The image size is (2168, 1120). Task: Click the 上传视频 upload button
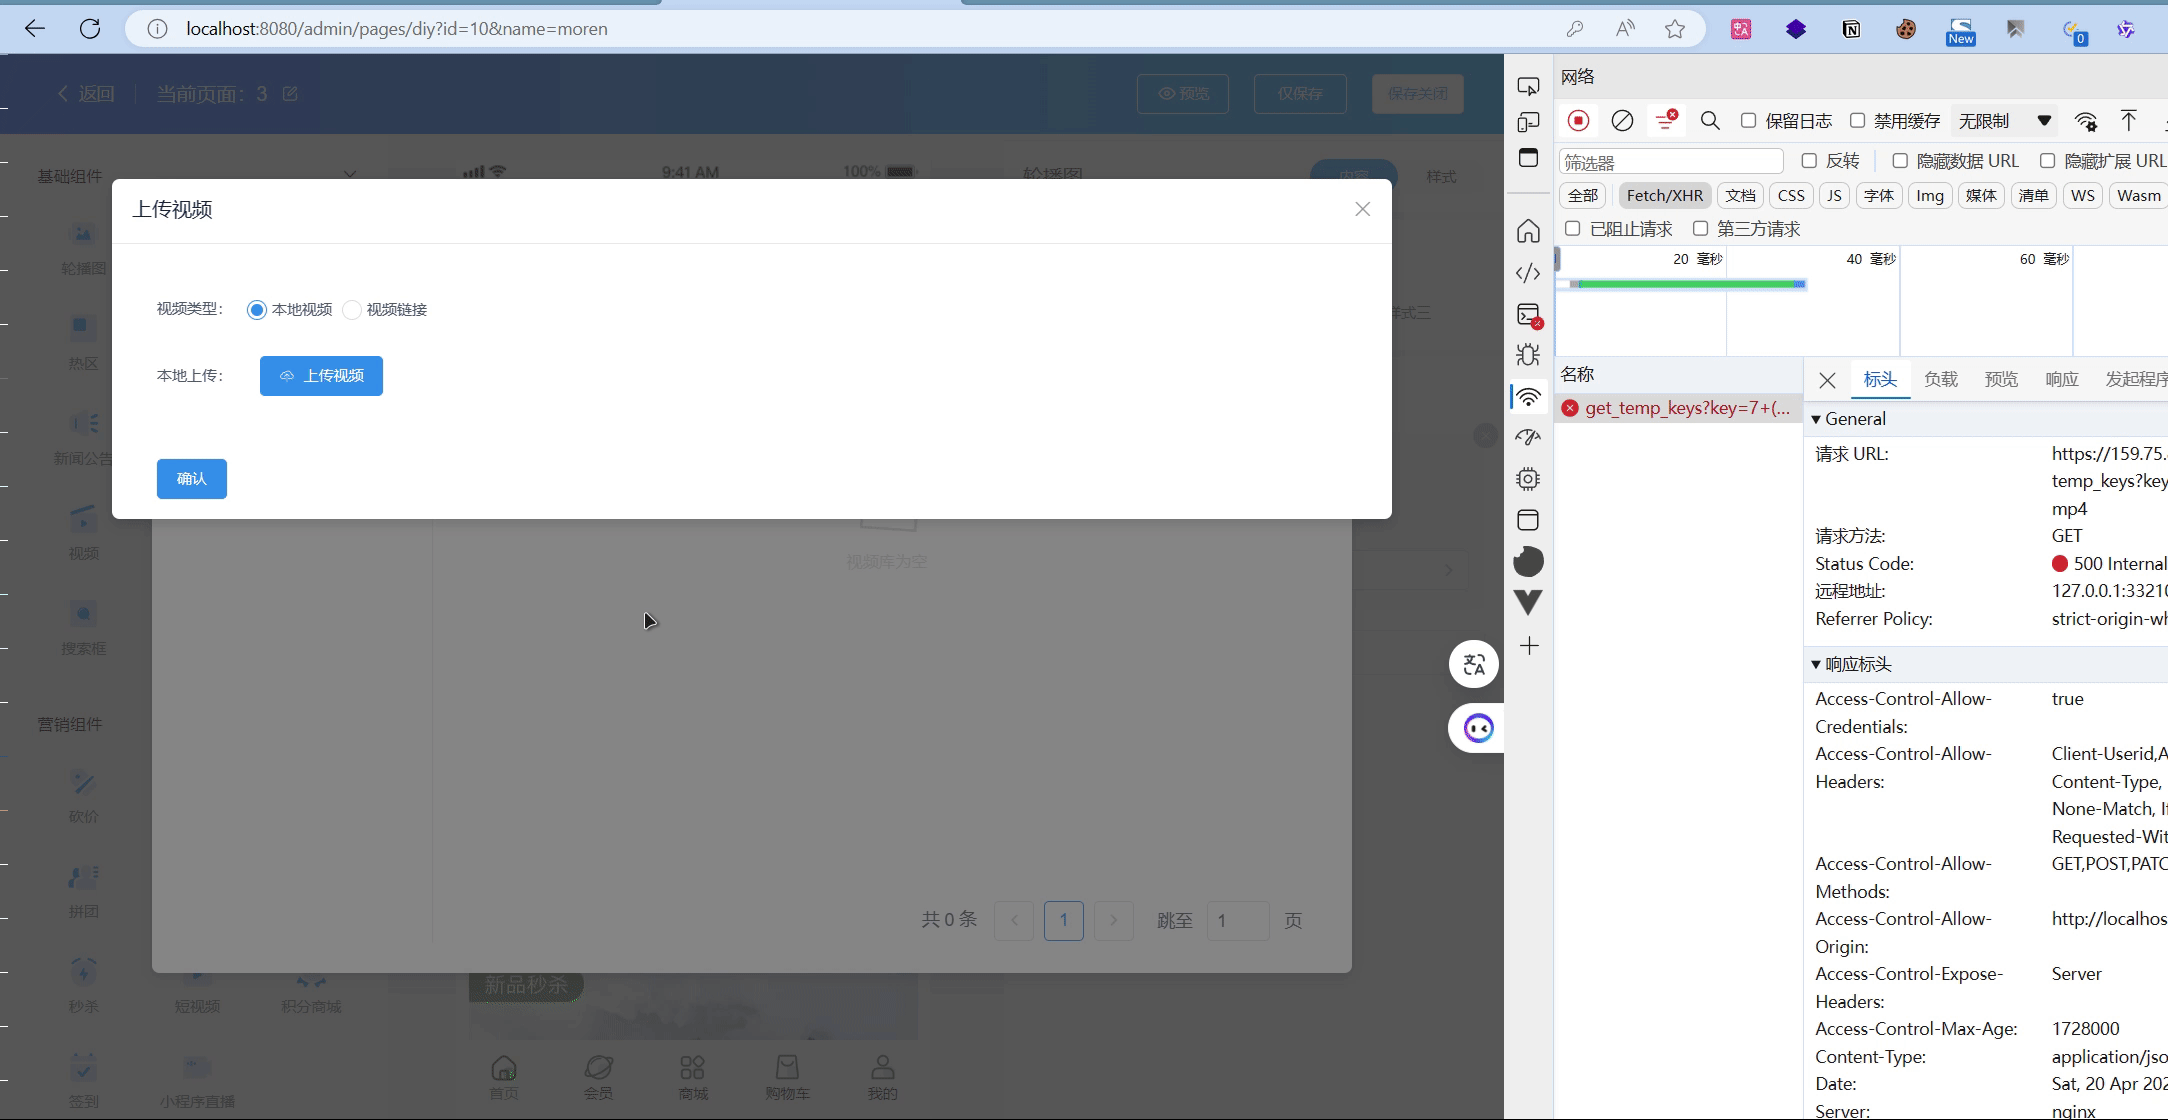[x=321, y=375]
